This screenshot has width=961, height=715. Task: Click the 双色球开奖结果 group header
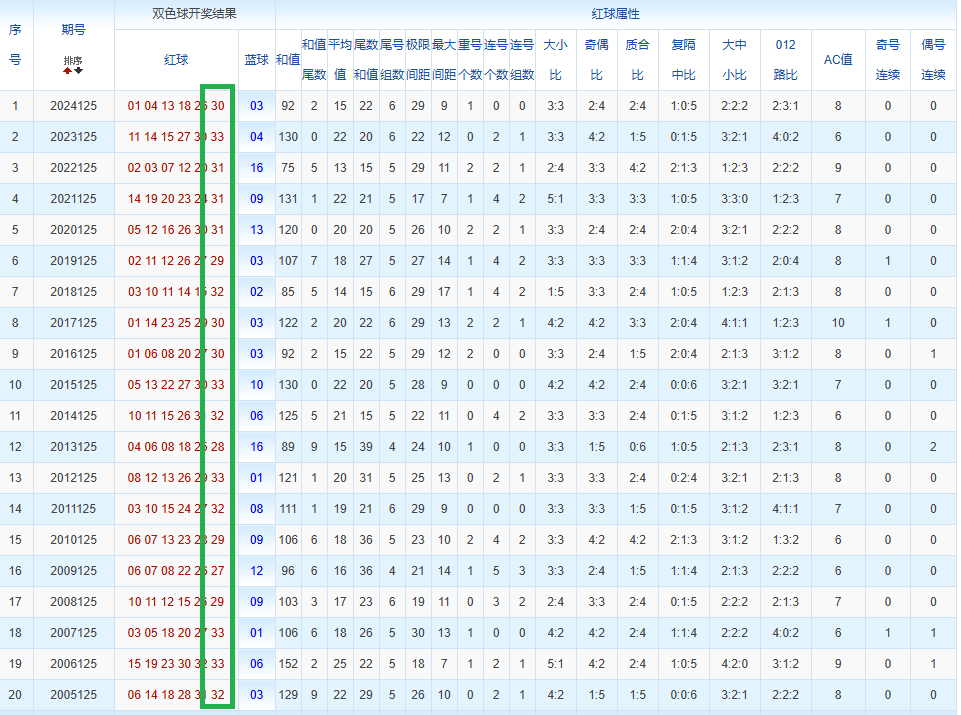pyautogui.click(x=194, y=13)
